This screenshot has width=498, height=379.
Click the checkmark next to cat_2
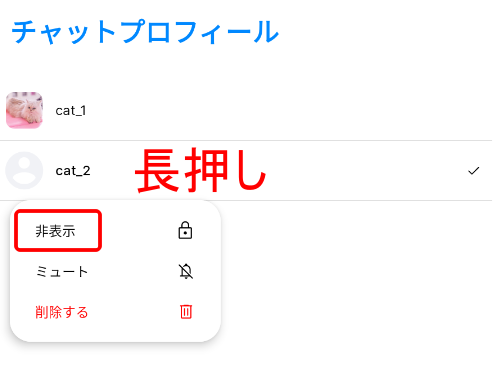tap(473, 171)
